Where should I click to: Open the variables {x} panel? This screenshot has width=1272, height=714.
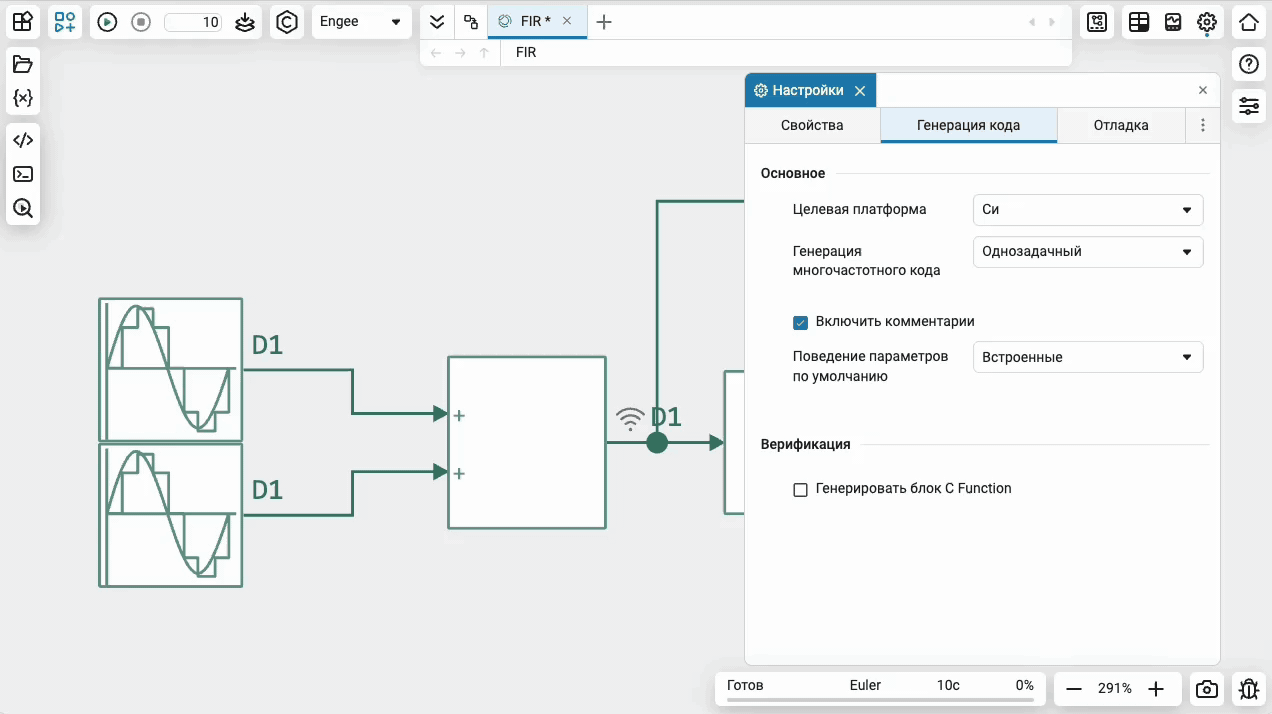coord(23,98)
